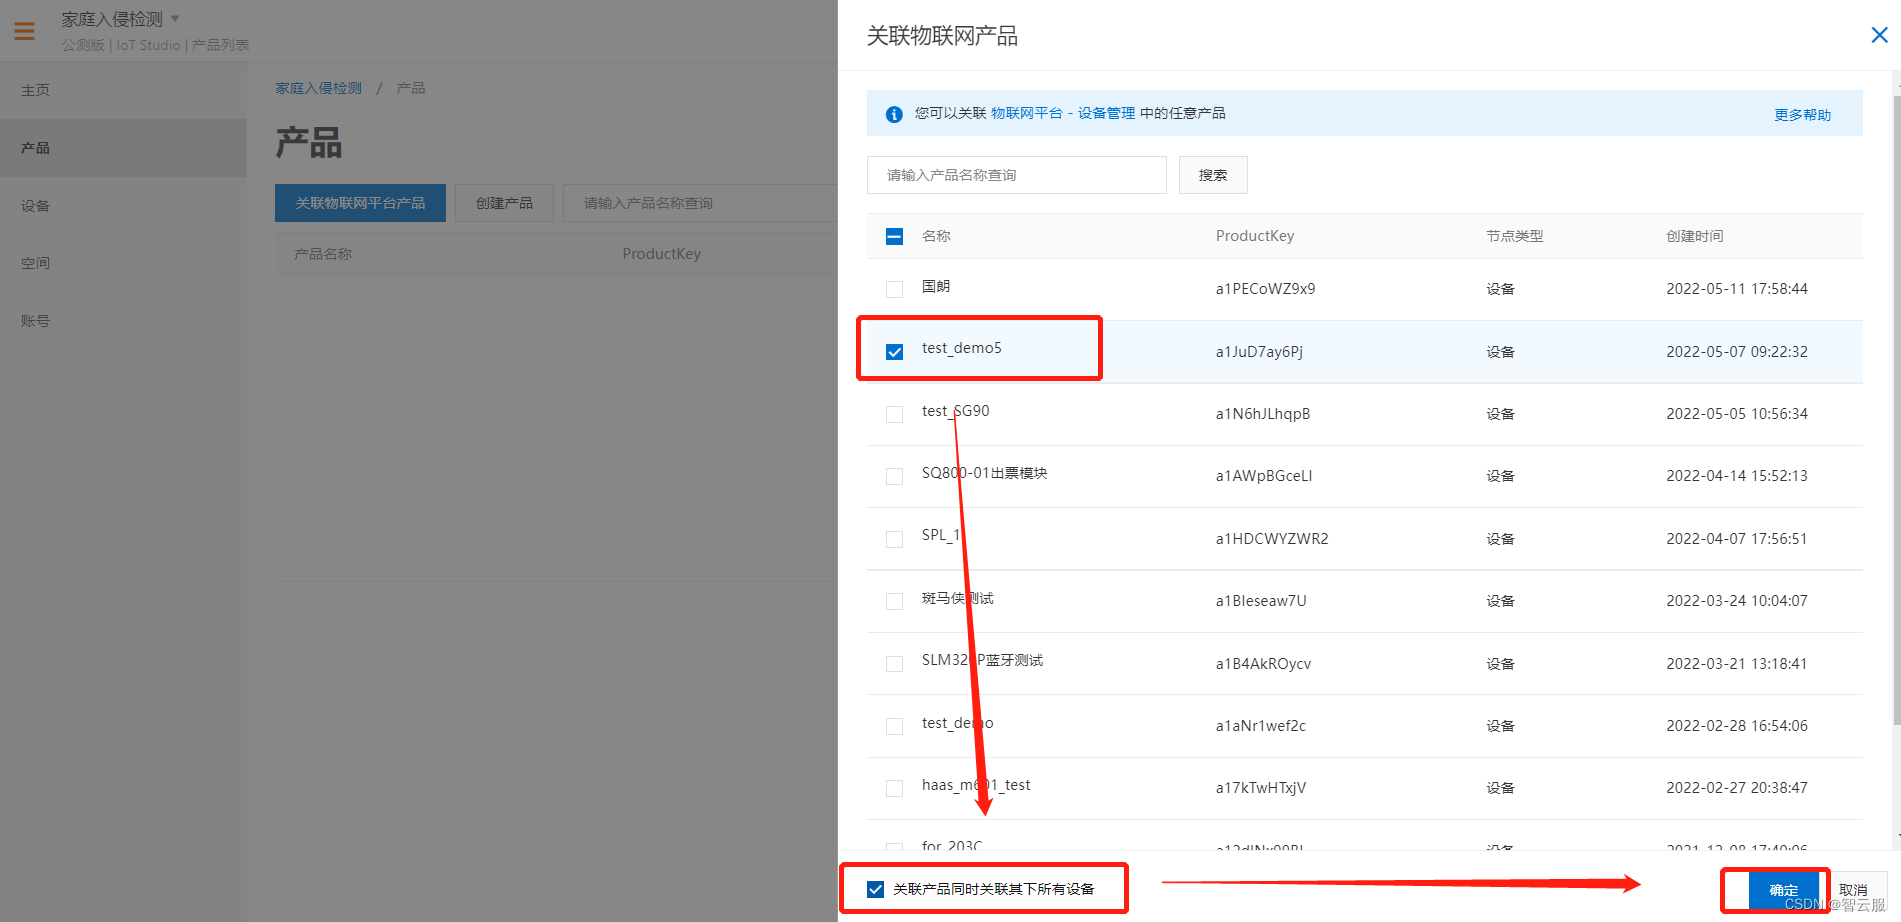Open the 物联网平台 - 设备管理 link
Image resolution: width=1901 pixels, height=922 pixels.
1063,113
